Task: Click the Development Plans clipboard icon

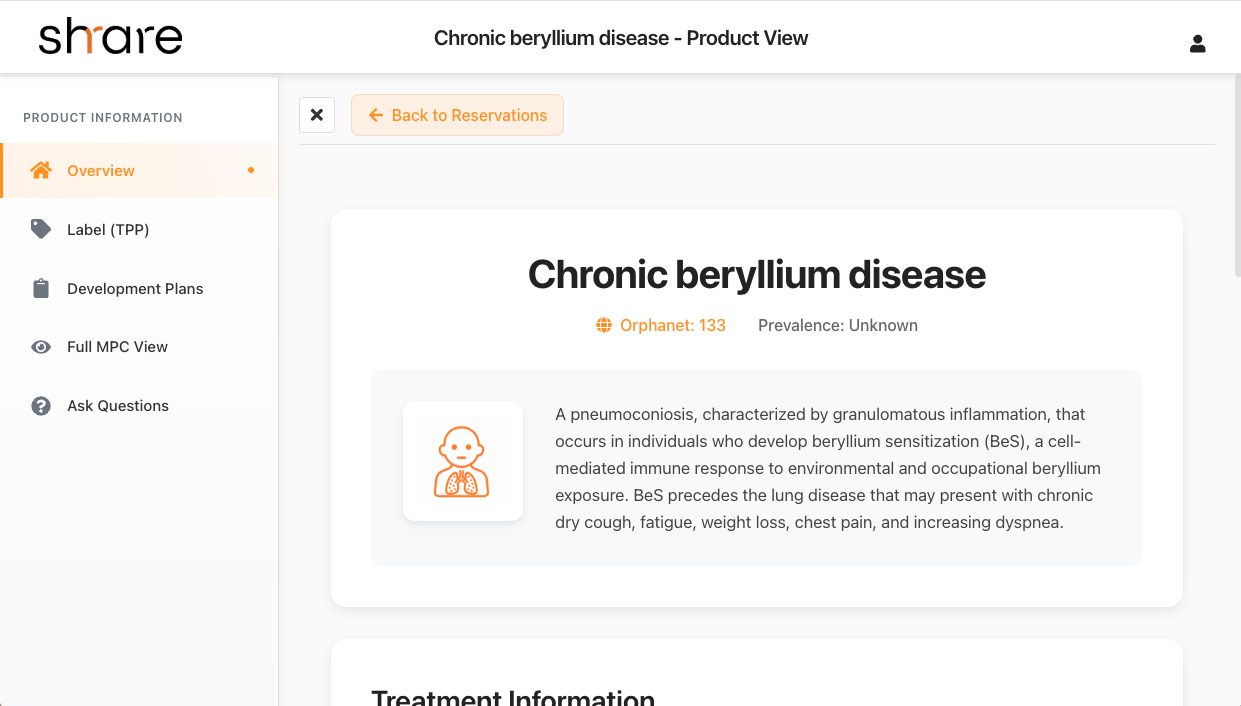Action: coord(41,288)
